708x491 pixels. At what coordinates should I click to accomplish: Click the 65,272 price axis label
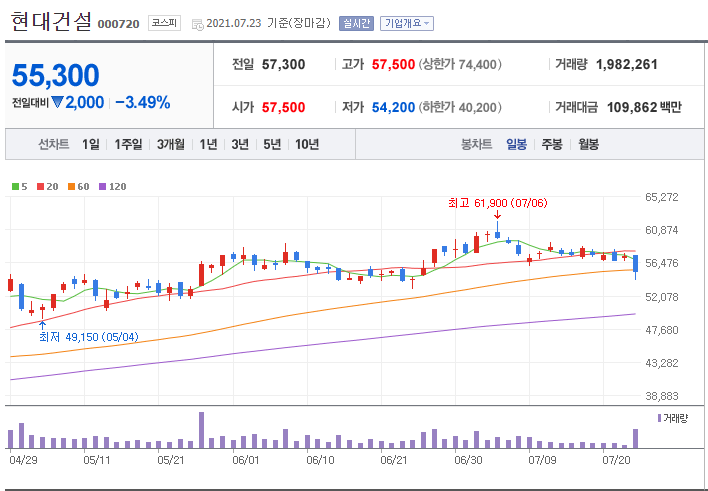pyautogui.click(x=661, y=197)
